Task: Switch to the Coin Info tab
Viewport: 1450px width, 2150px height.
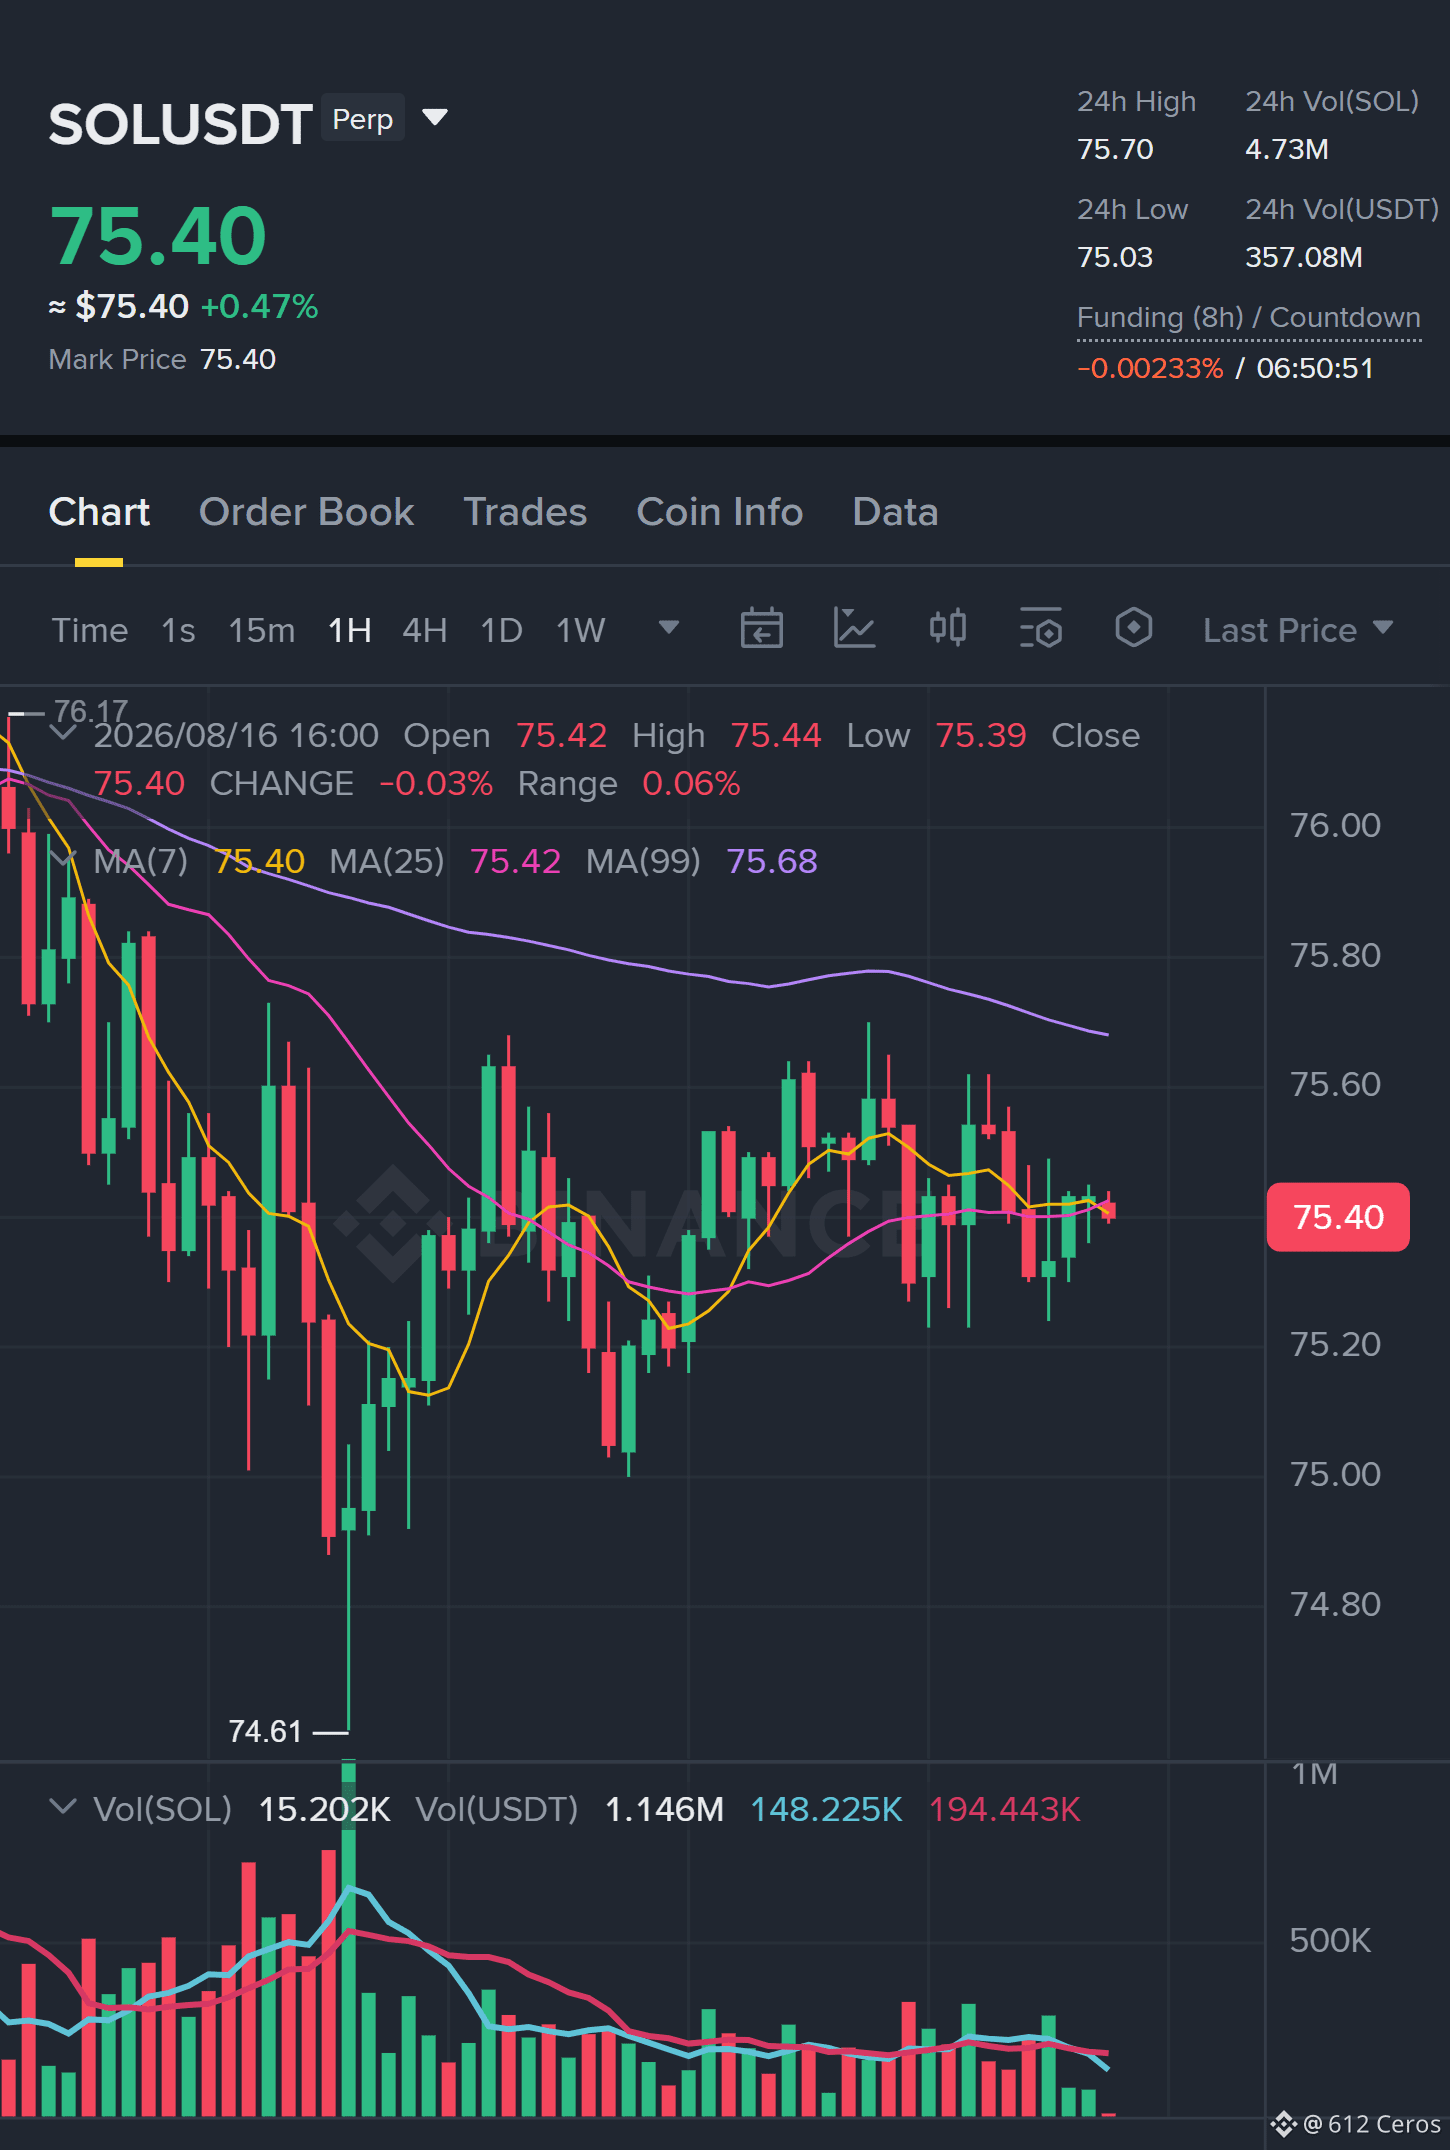Action: tap(719, 512)
